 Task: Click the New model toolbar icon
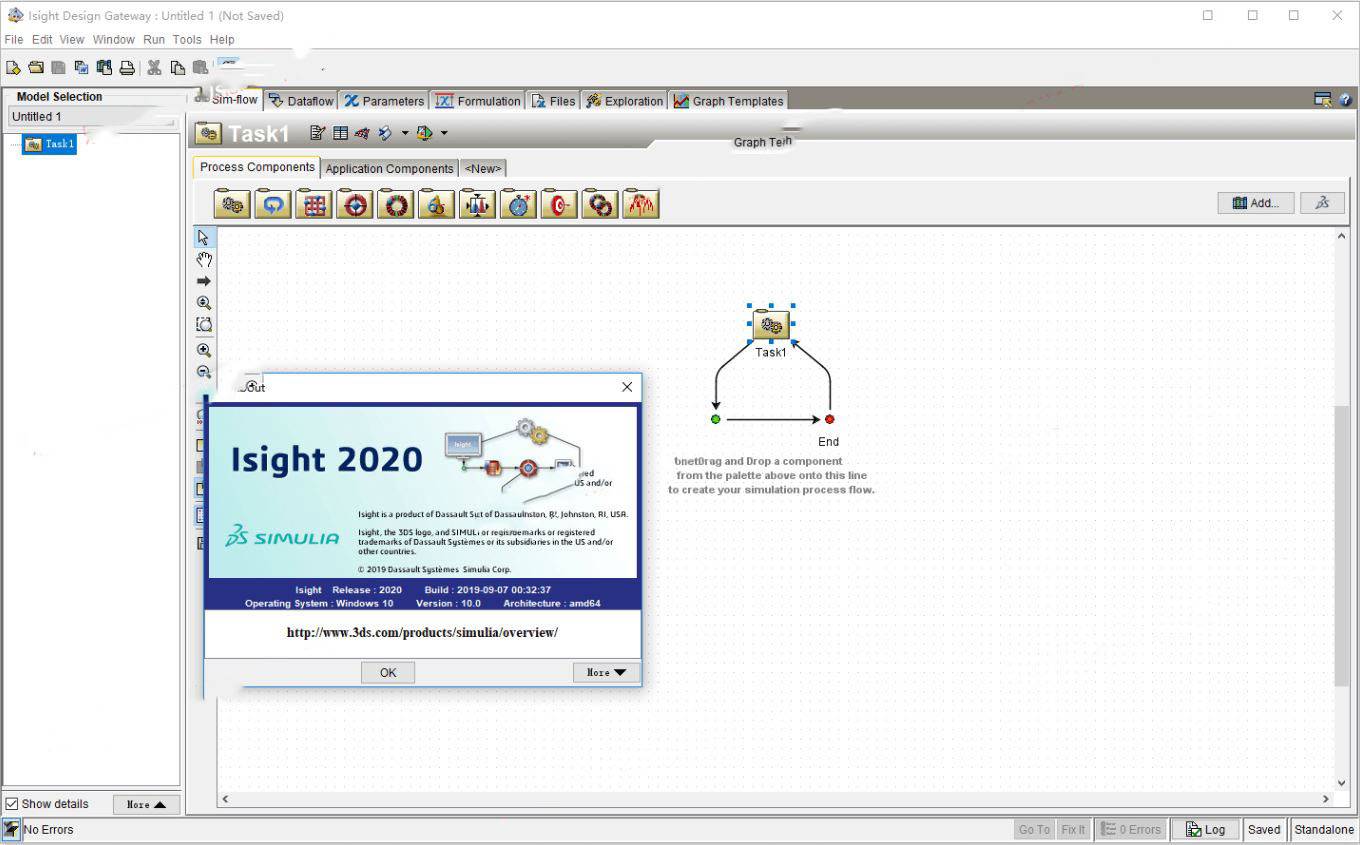click(x=13, y=68)
